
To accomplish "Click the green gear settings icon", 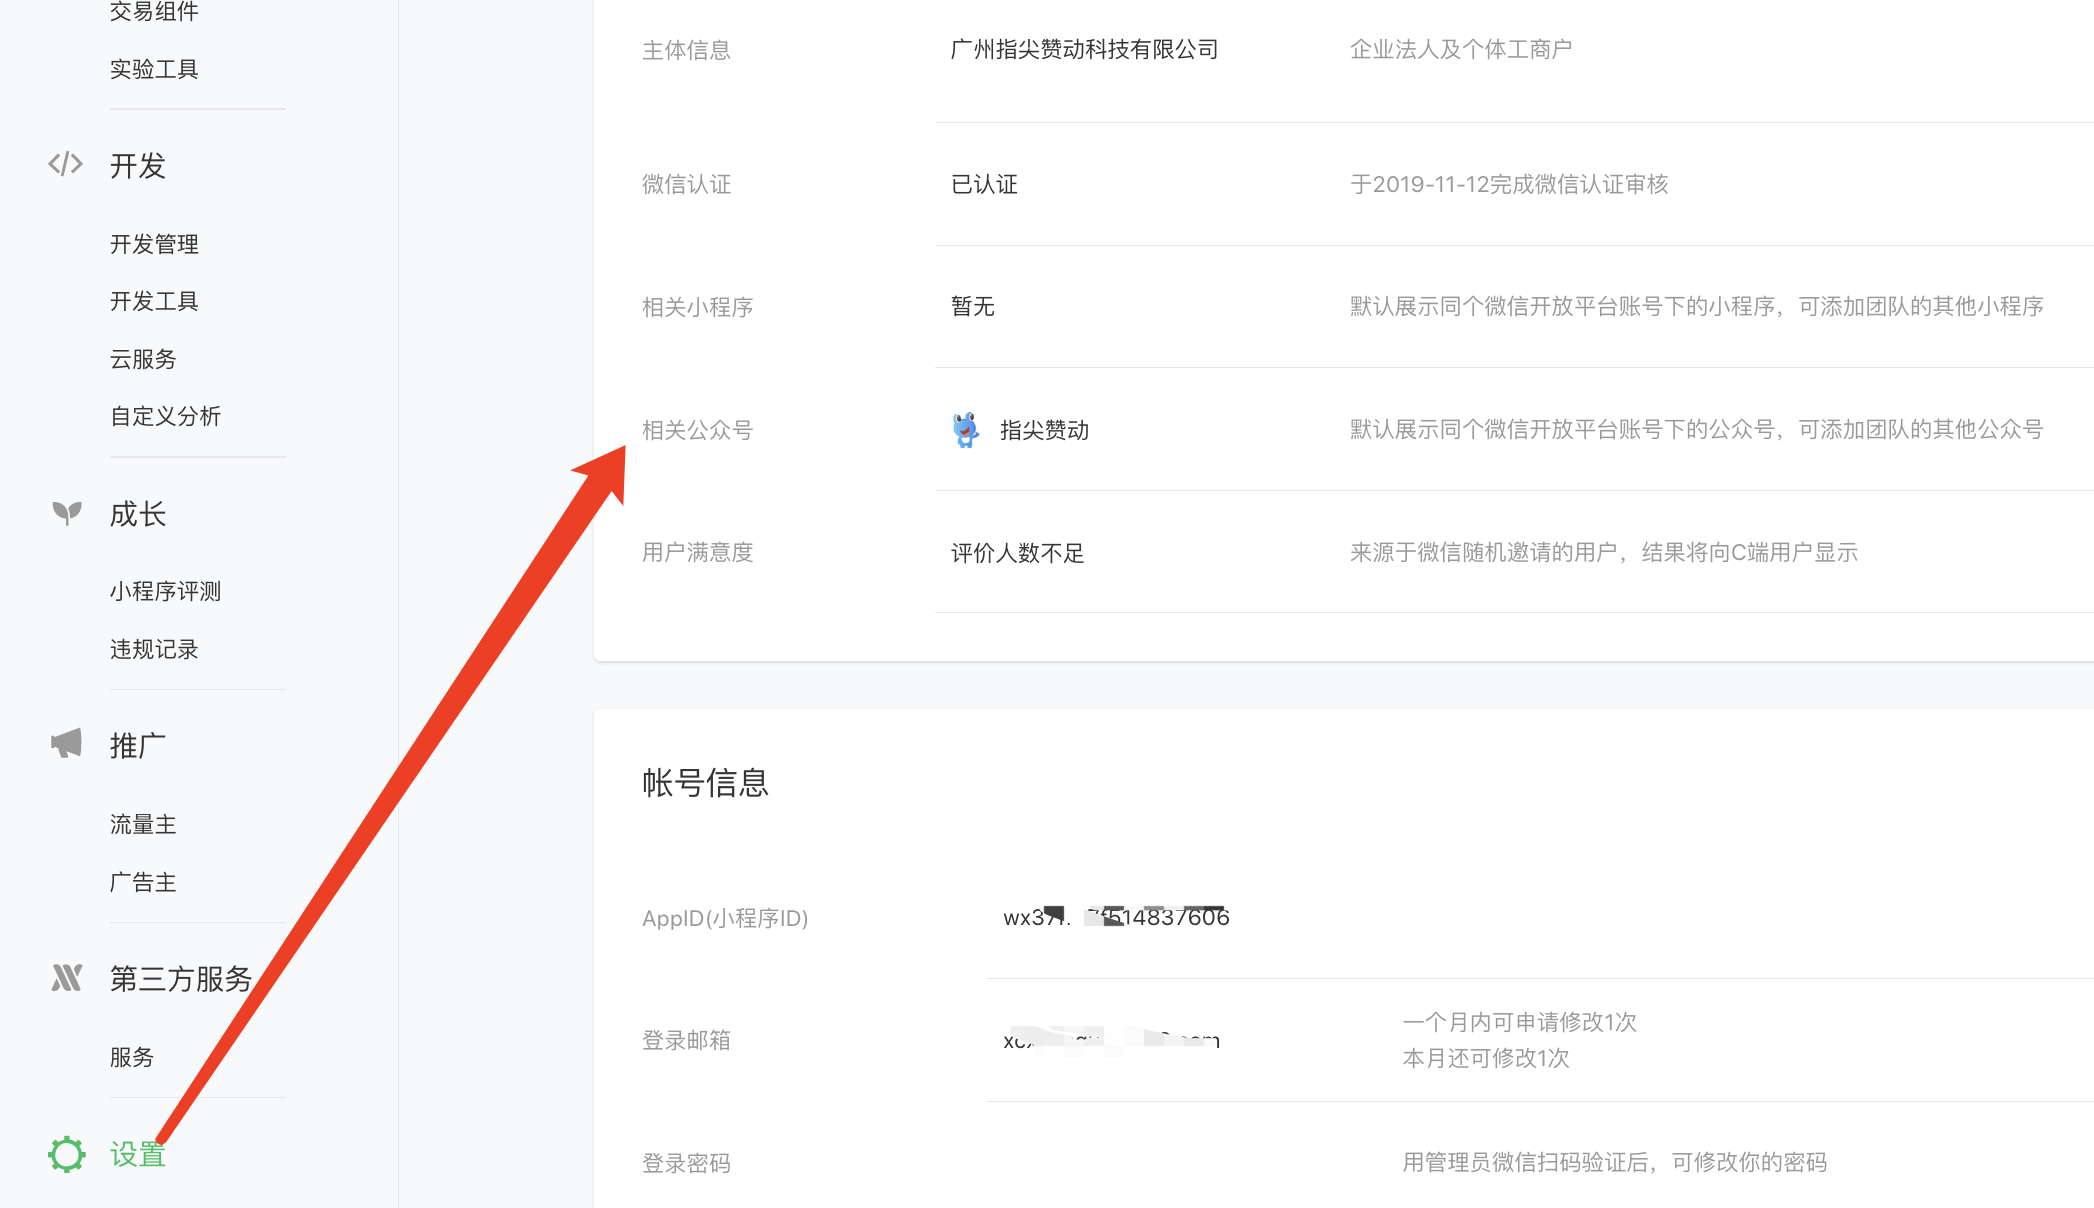I will tap(67, 1154).
